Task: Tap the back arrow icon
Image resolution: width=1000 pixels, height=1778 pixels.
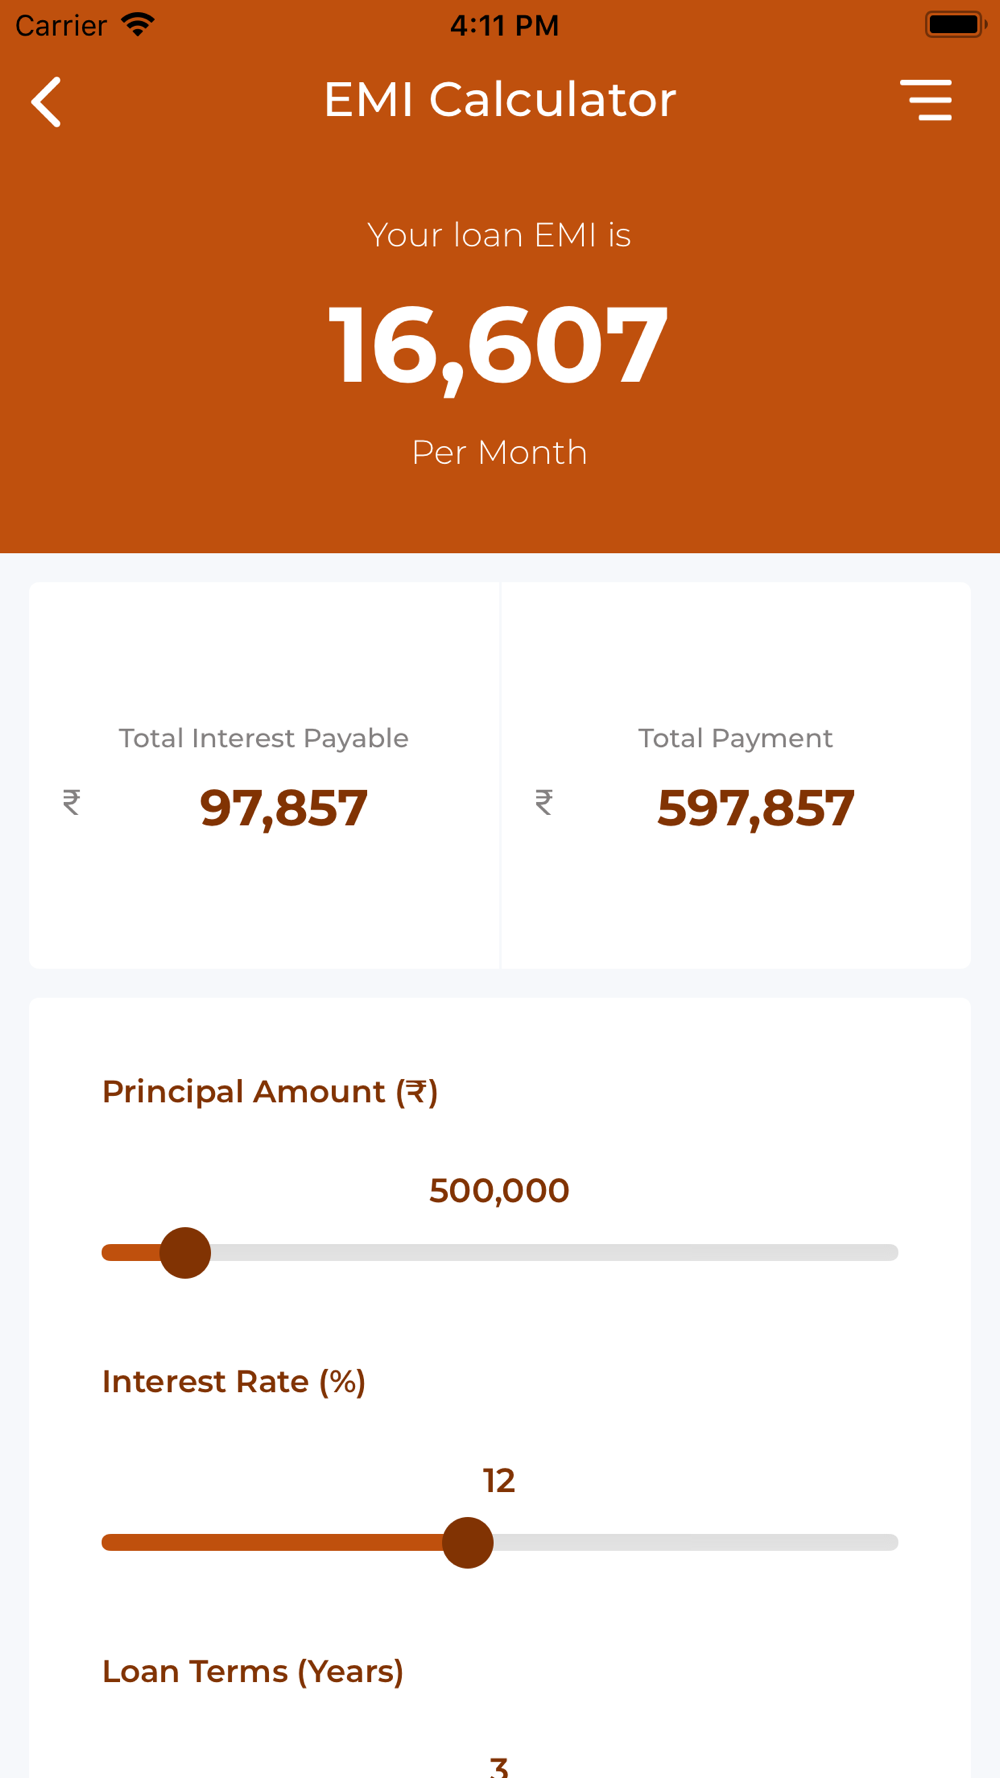Action: pos(46,101)
